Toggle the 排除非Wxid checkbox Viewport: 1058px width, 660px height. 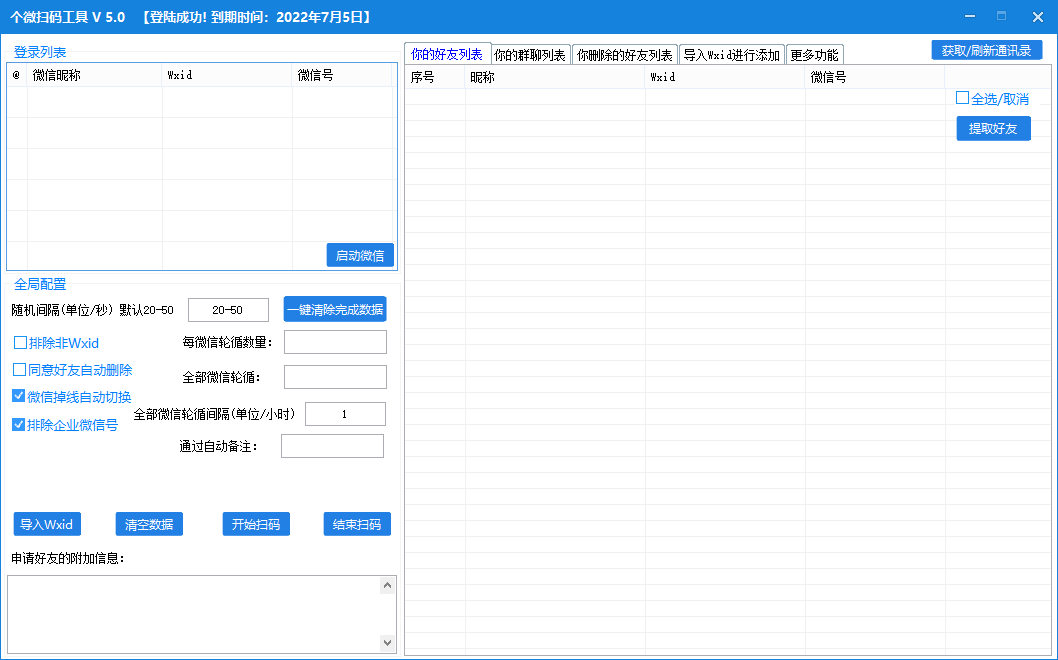(x=20, y=343)
